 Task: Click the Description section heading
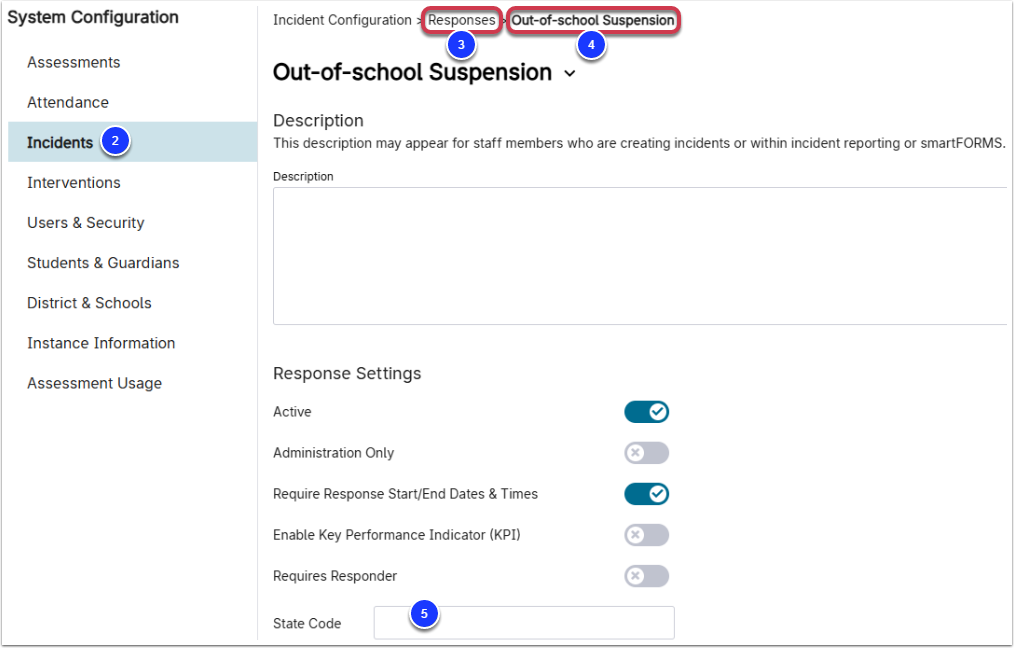pyautogui.click(x=318, y=120)
